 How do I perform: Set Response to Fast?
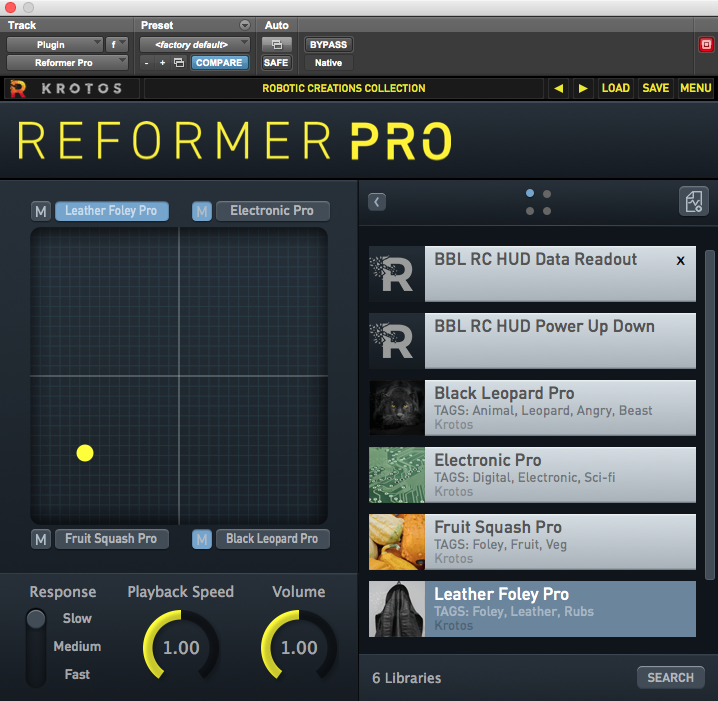pos(77,674)
